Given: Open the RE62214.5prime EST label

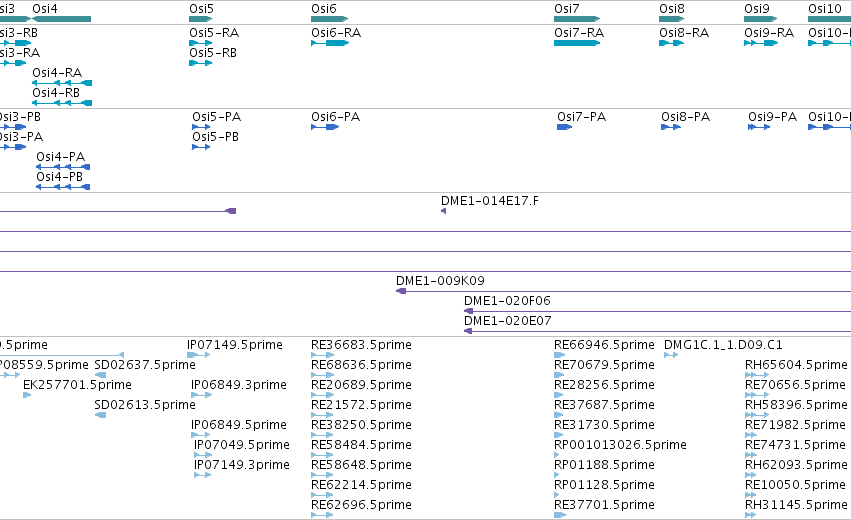Looking at the screenshot, I should tap(361, 485).
